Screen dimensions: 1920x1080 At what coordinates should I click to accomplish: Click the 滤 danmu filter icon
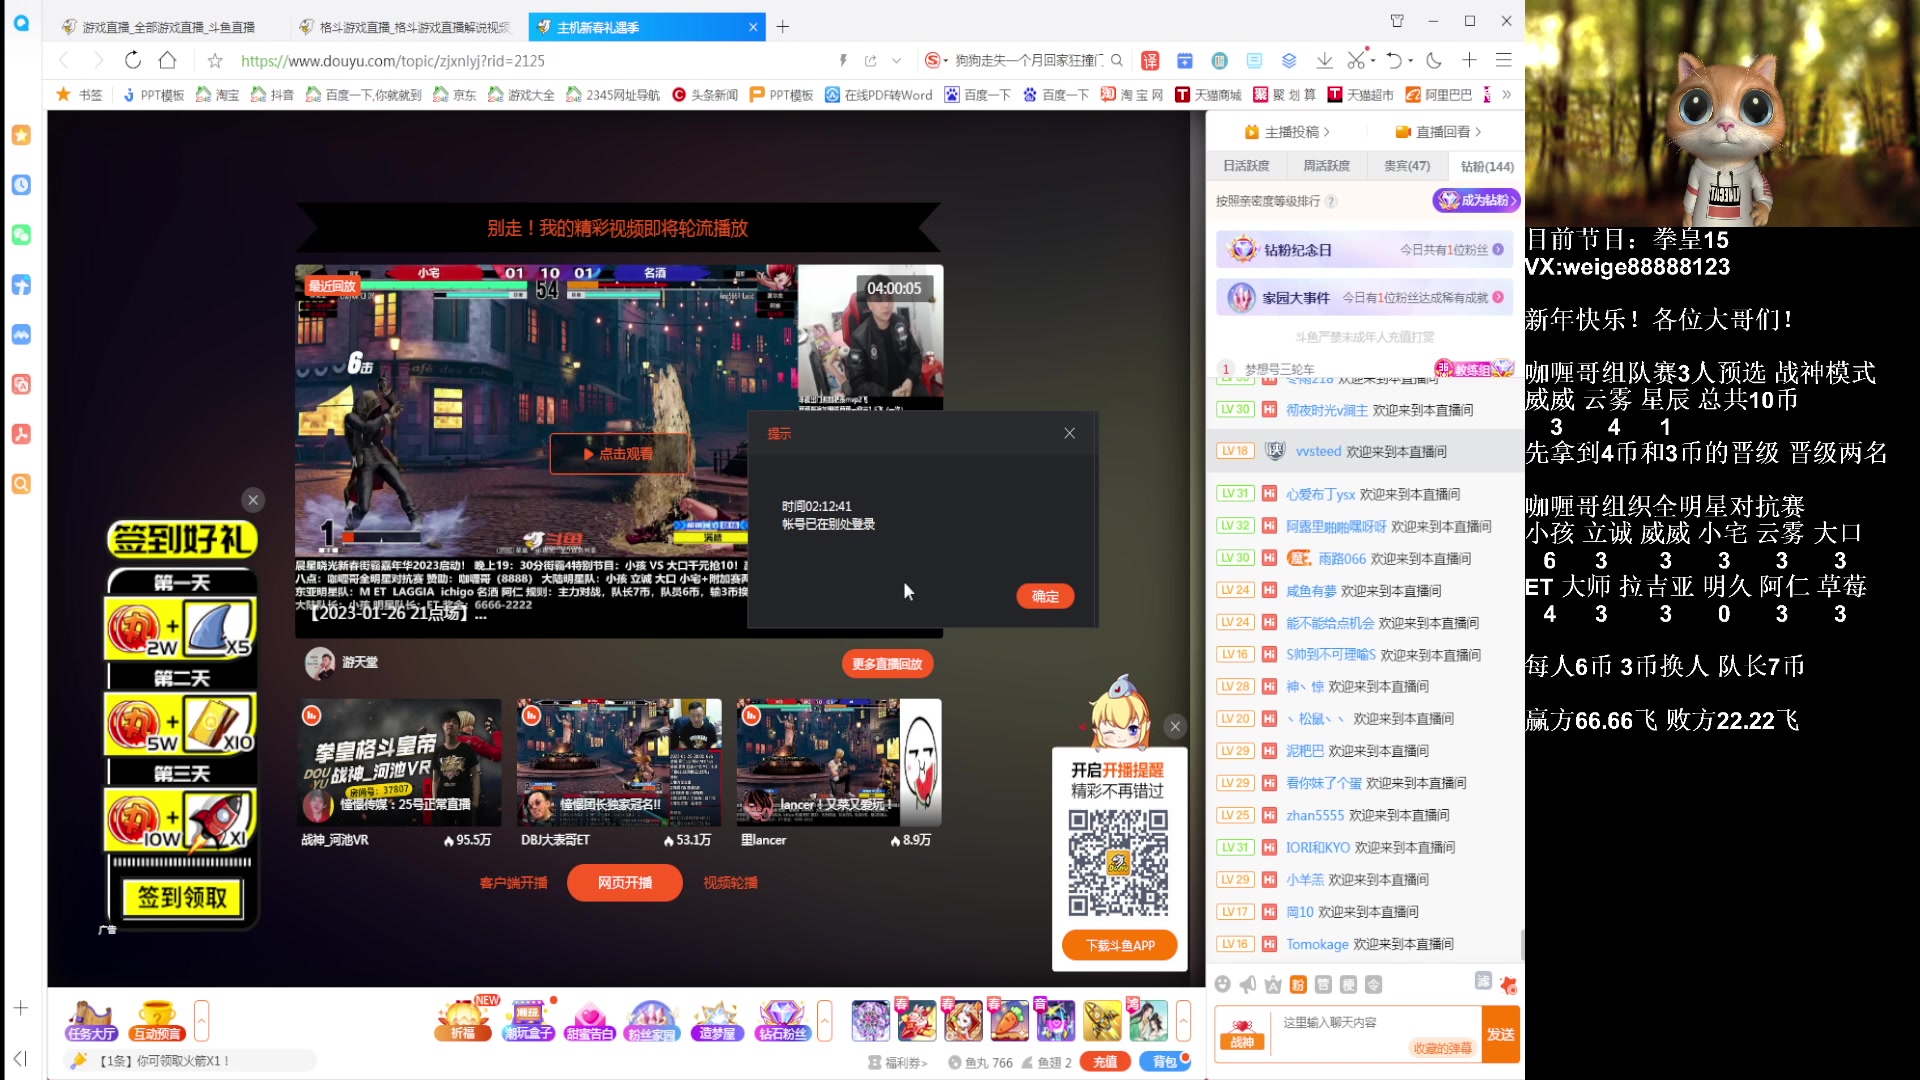point(1483,981)
